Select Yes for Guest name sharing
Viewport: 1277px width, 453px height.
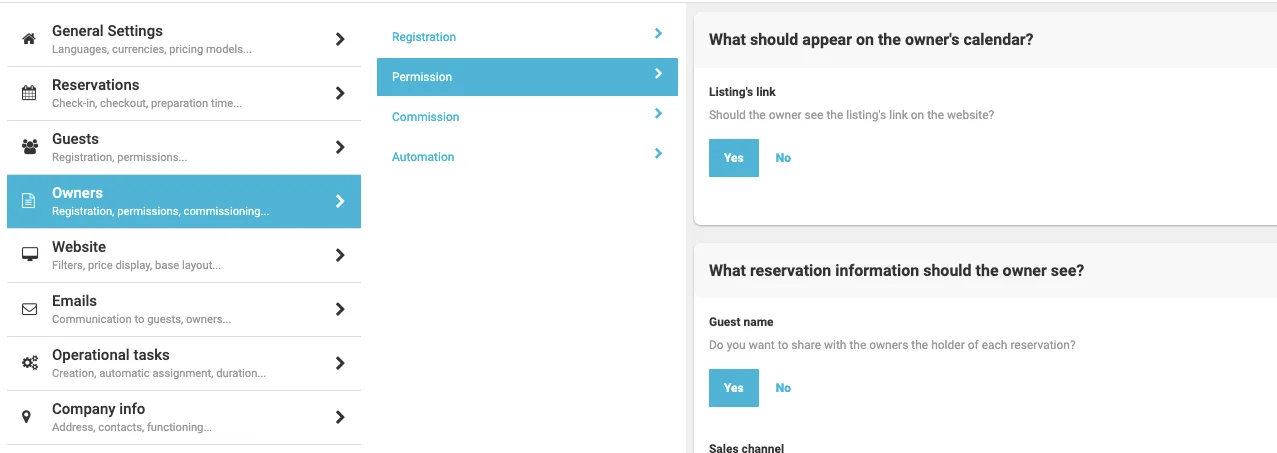click(x=733, y=388)
